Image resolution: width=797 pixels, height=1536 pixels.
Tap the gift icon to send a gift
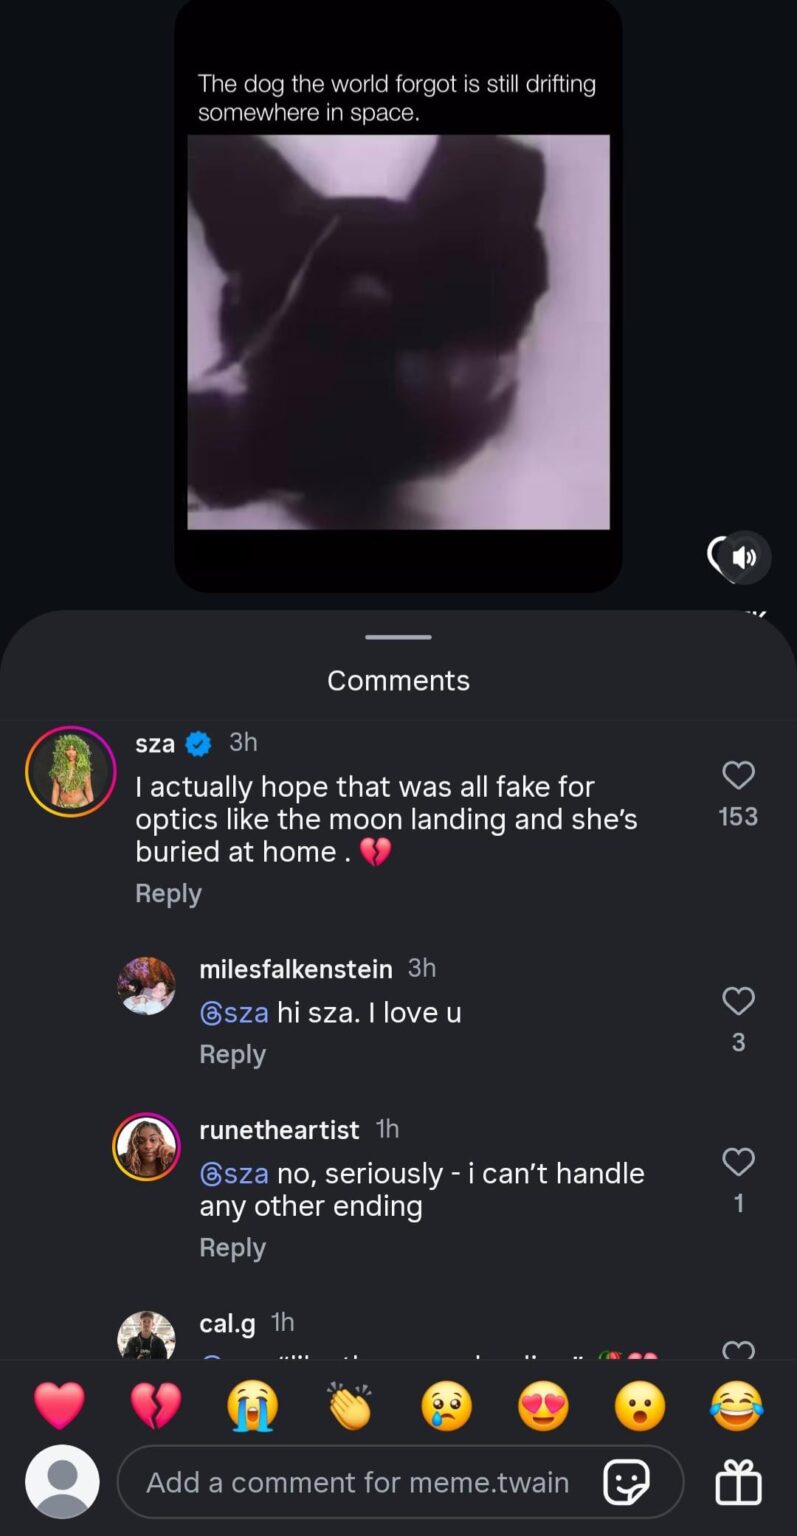738,1482
